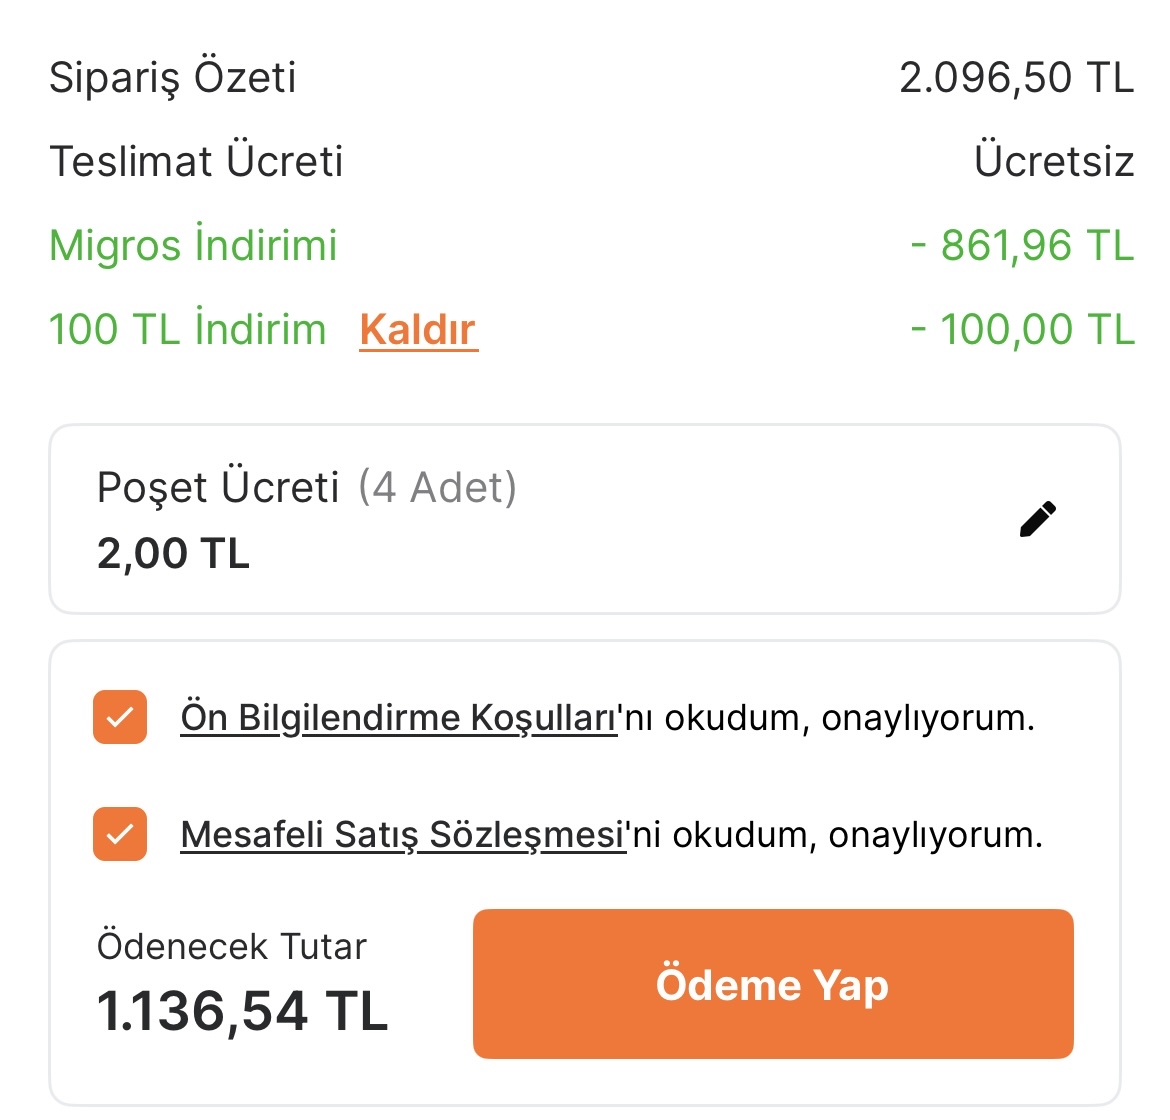The image size is (1170, 1120).
Task: Uncheck the Ön Bilgilendirme Koşulları checkbox
Action: point(120,718)
